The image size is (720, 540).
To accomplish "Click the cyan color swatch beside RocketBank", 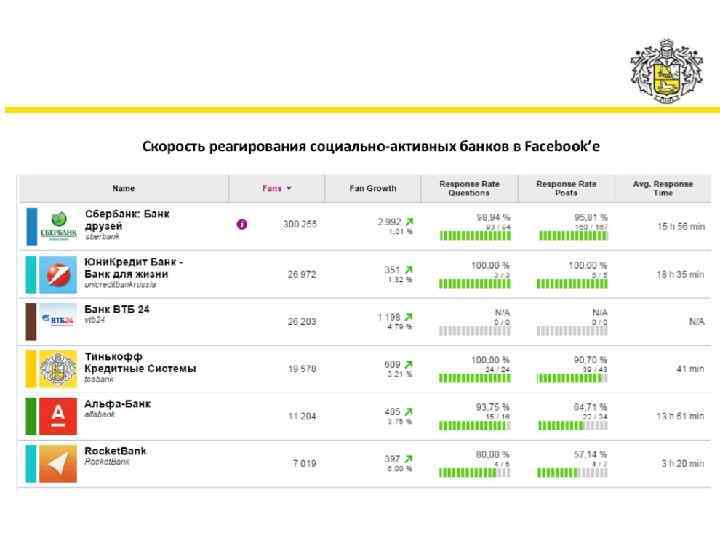I will 31,463.
